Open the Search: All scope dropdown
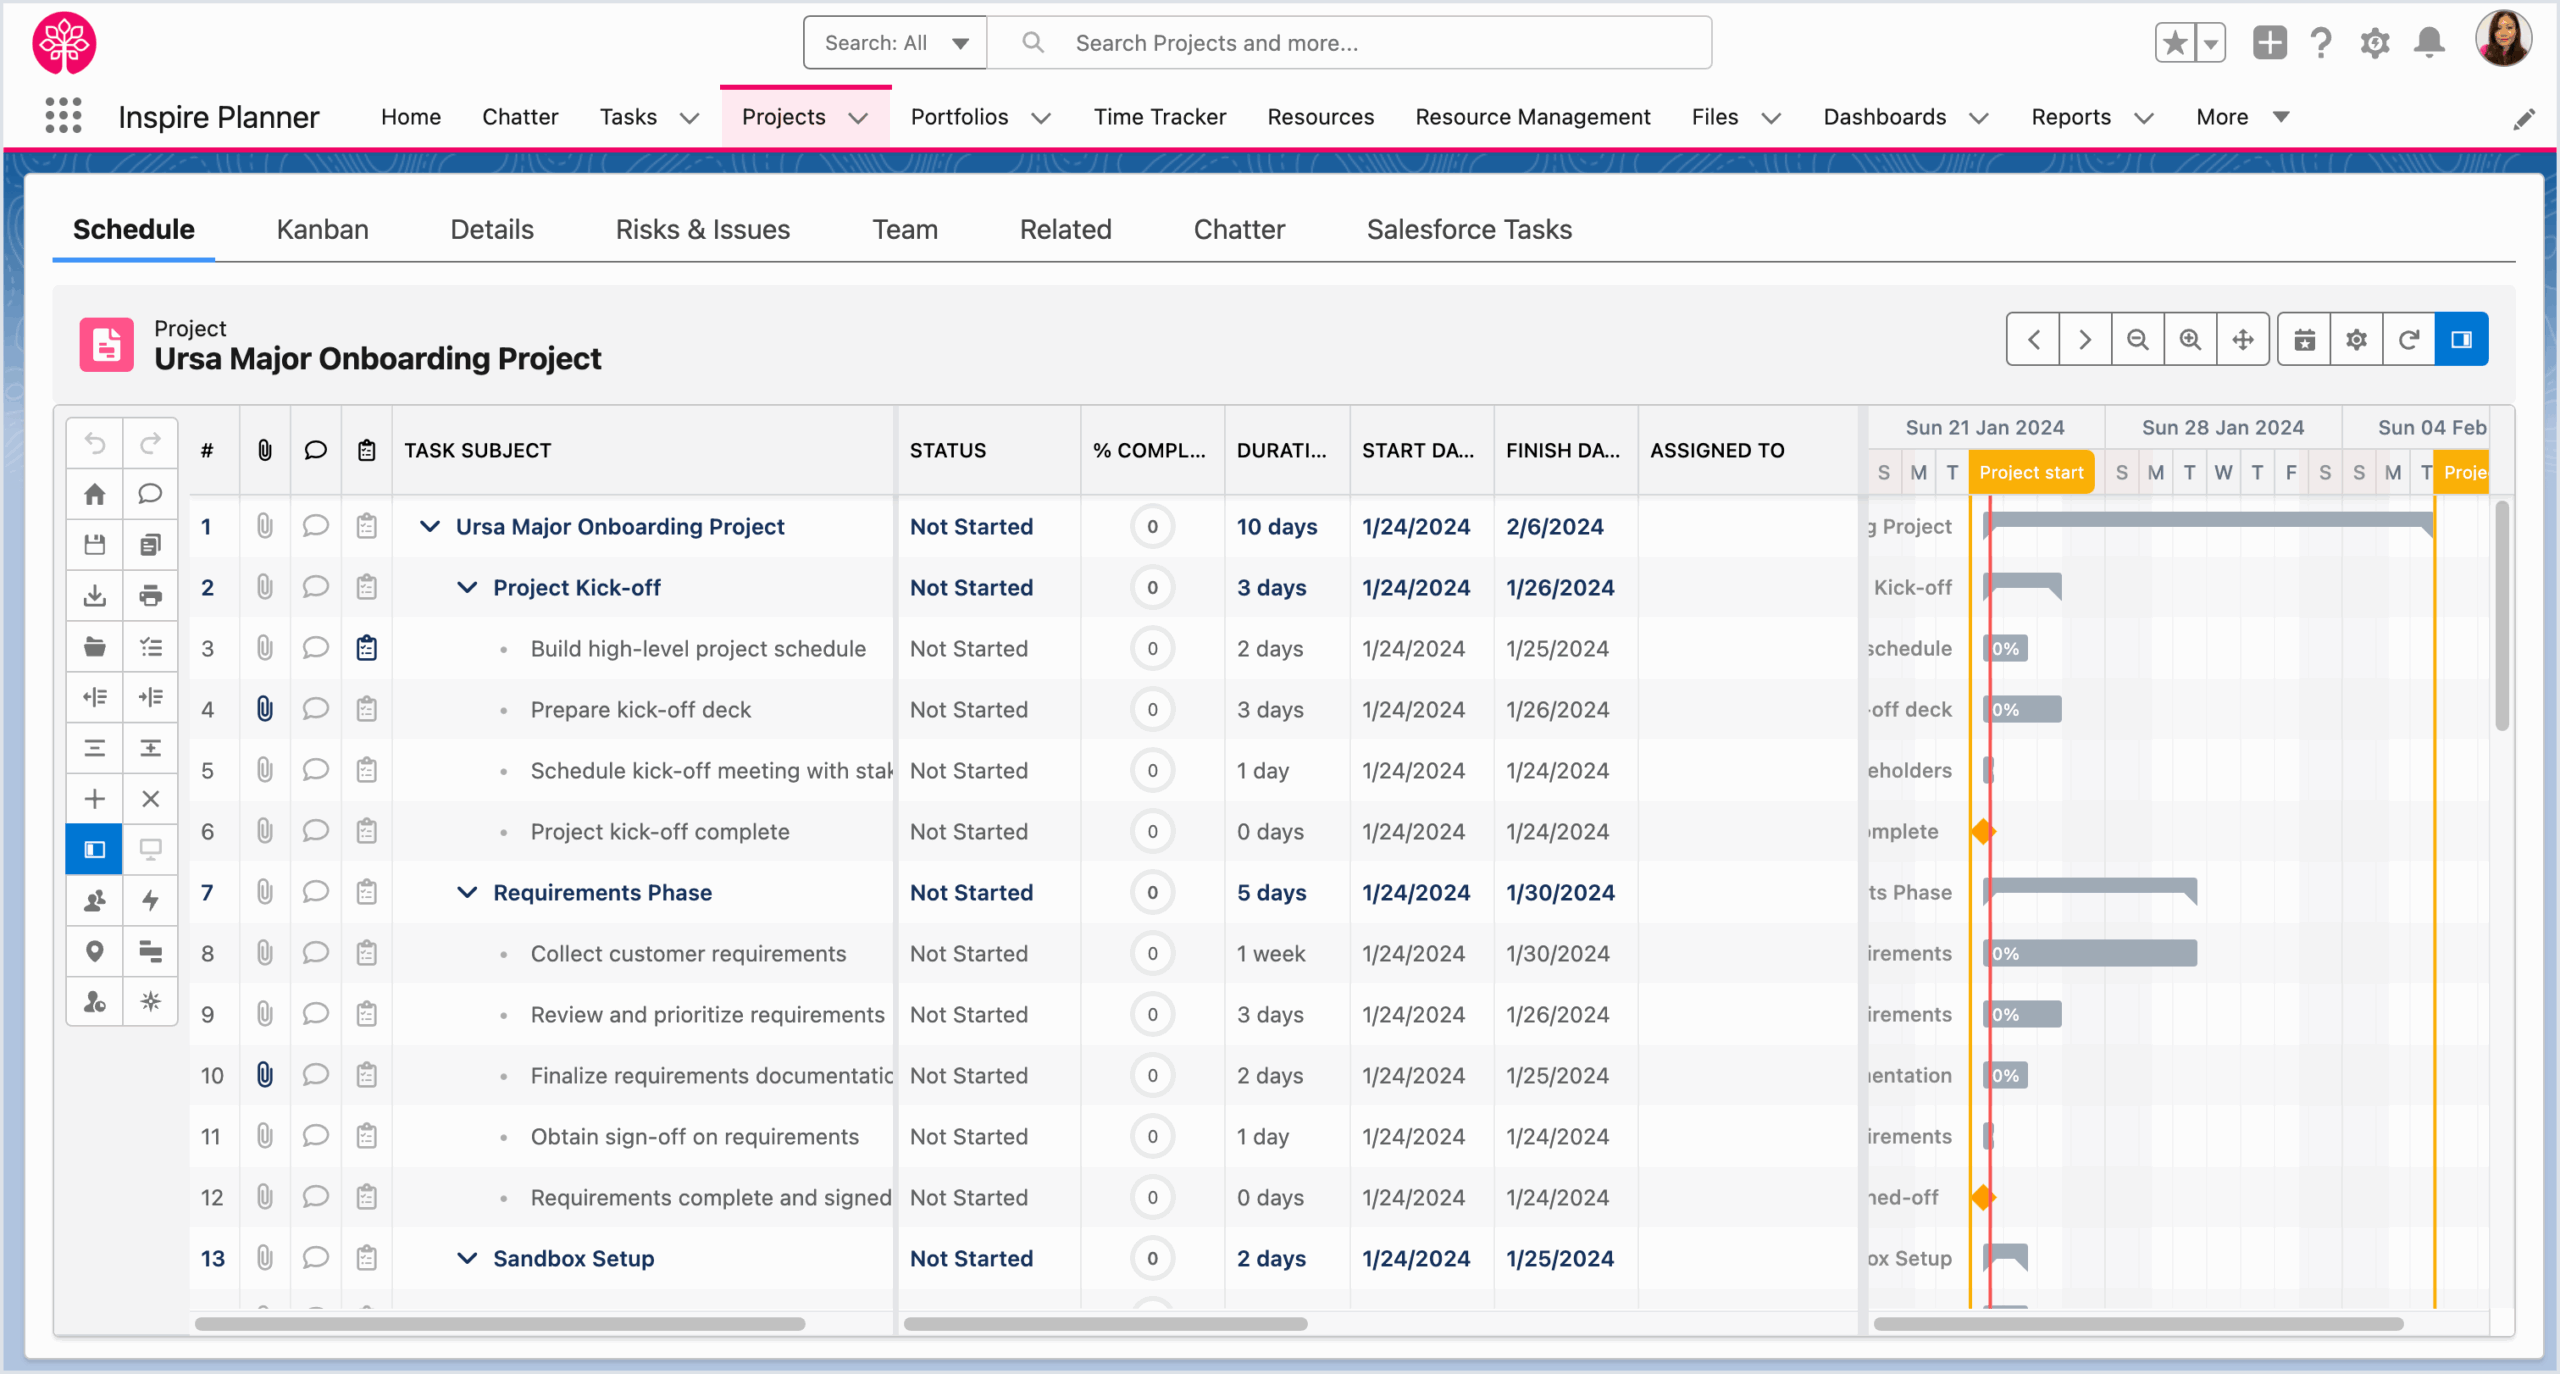The width and height of the screenshot is (2560, 1374). (x=894, y=42)
